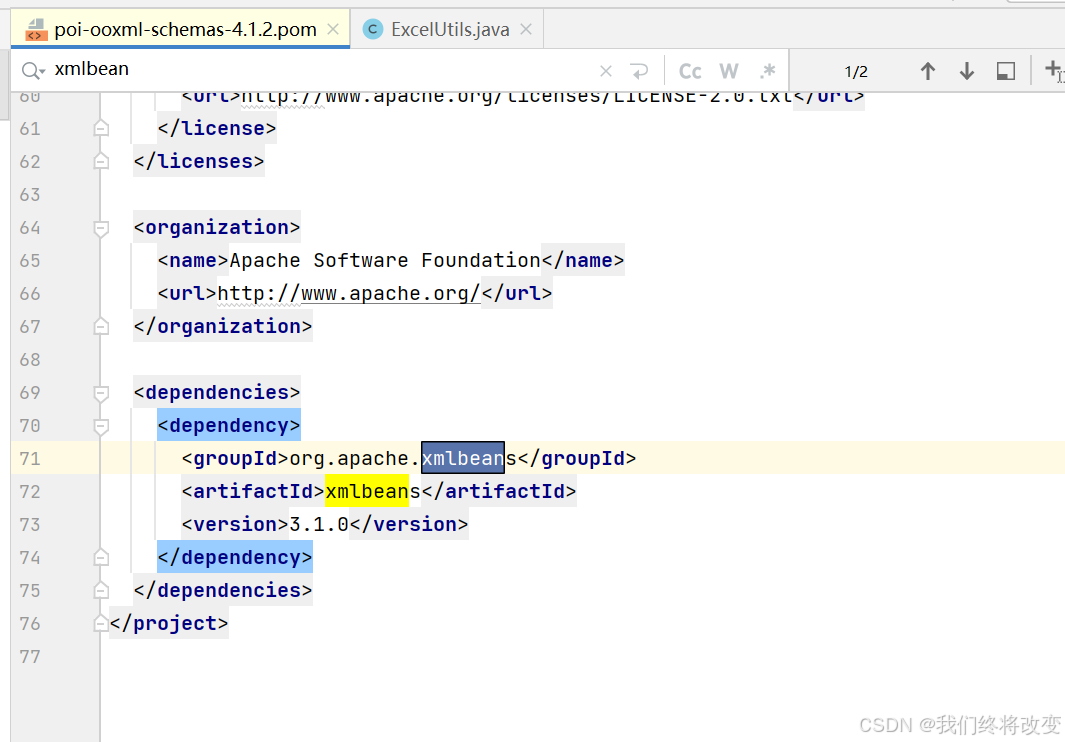The height and width of the screenshot is (742, 1065).
Task: Click the multiline search pilcrow icon
Action: click(x=638, y=70)
